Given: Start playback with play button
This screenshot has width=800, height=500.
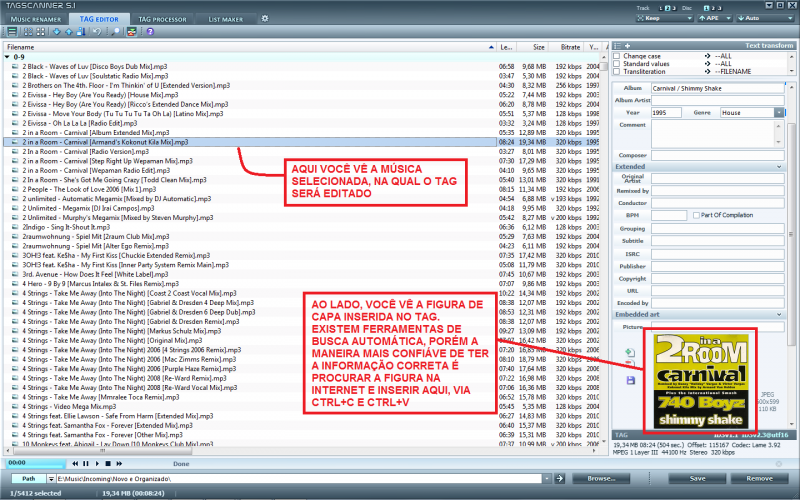Looking at the screenshot, I should pyautogui.click(x=97, y=464).
